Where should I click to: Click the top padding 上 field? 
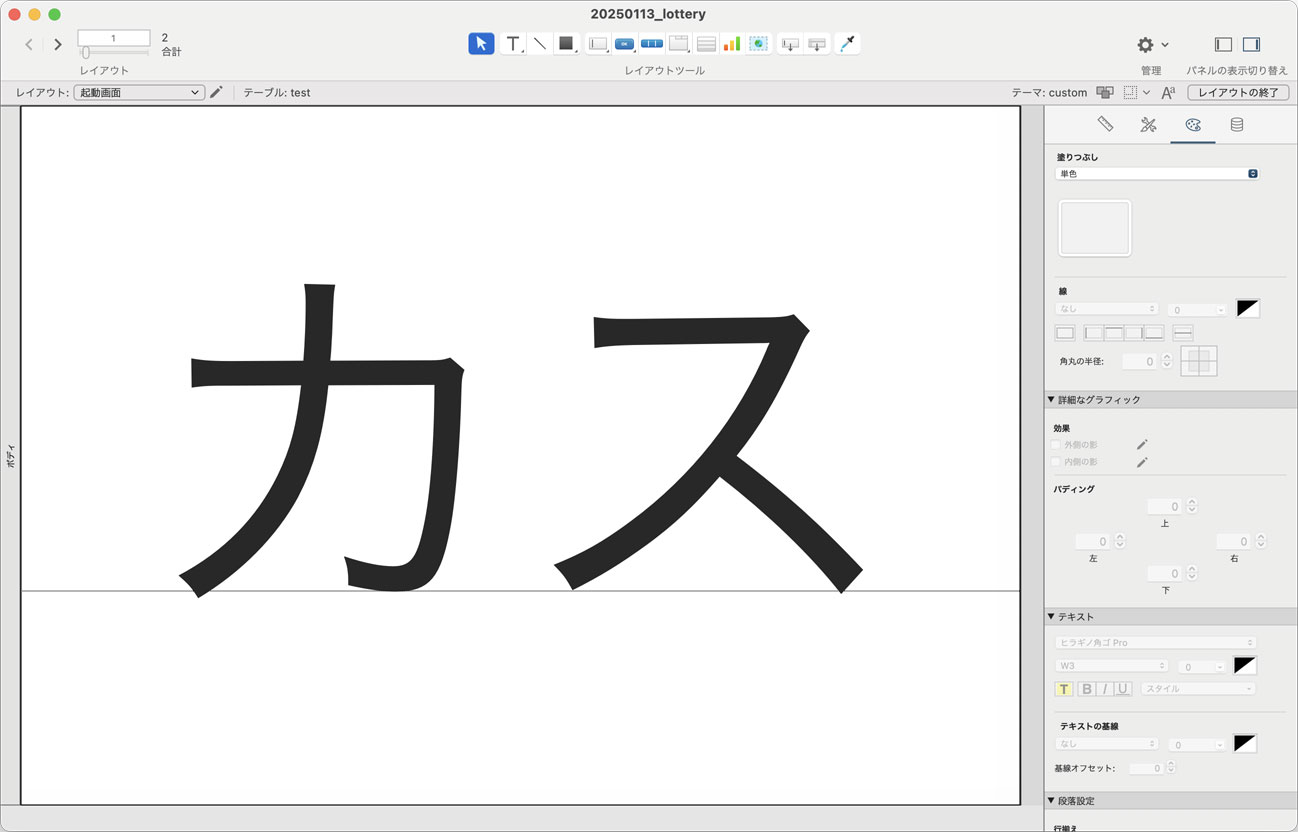pos(1165,507)
